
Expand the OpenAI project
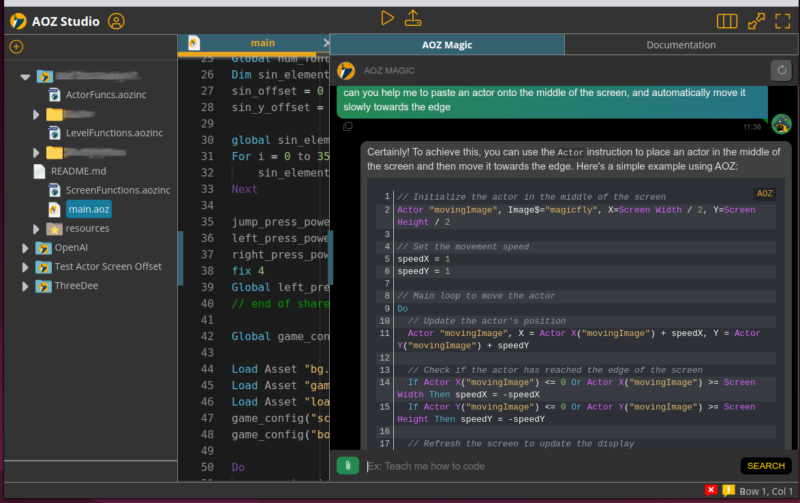click(24, 248)
